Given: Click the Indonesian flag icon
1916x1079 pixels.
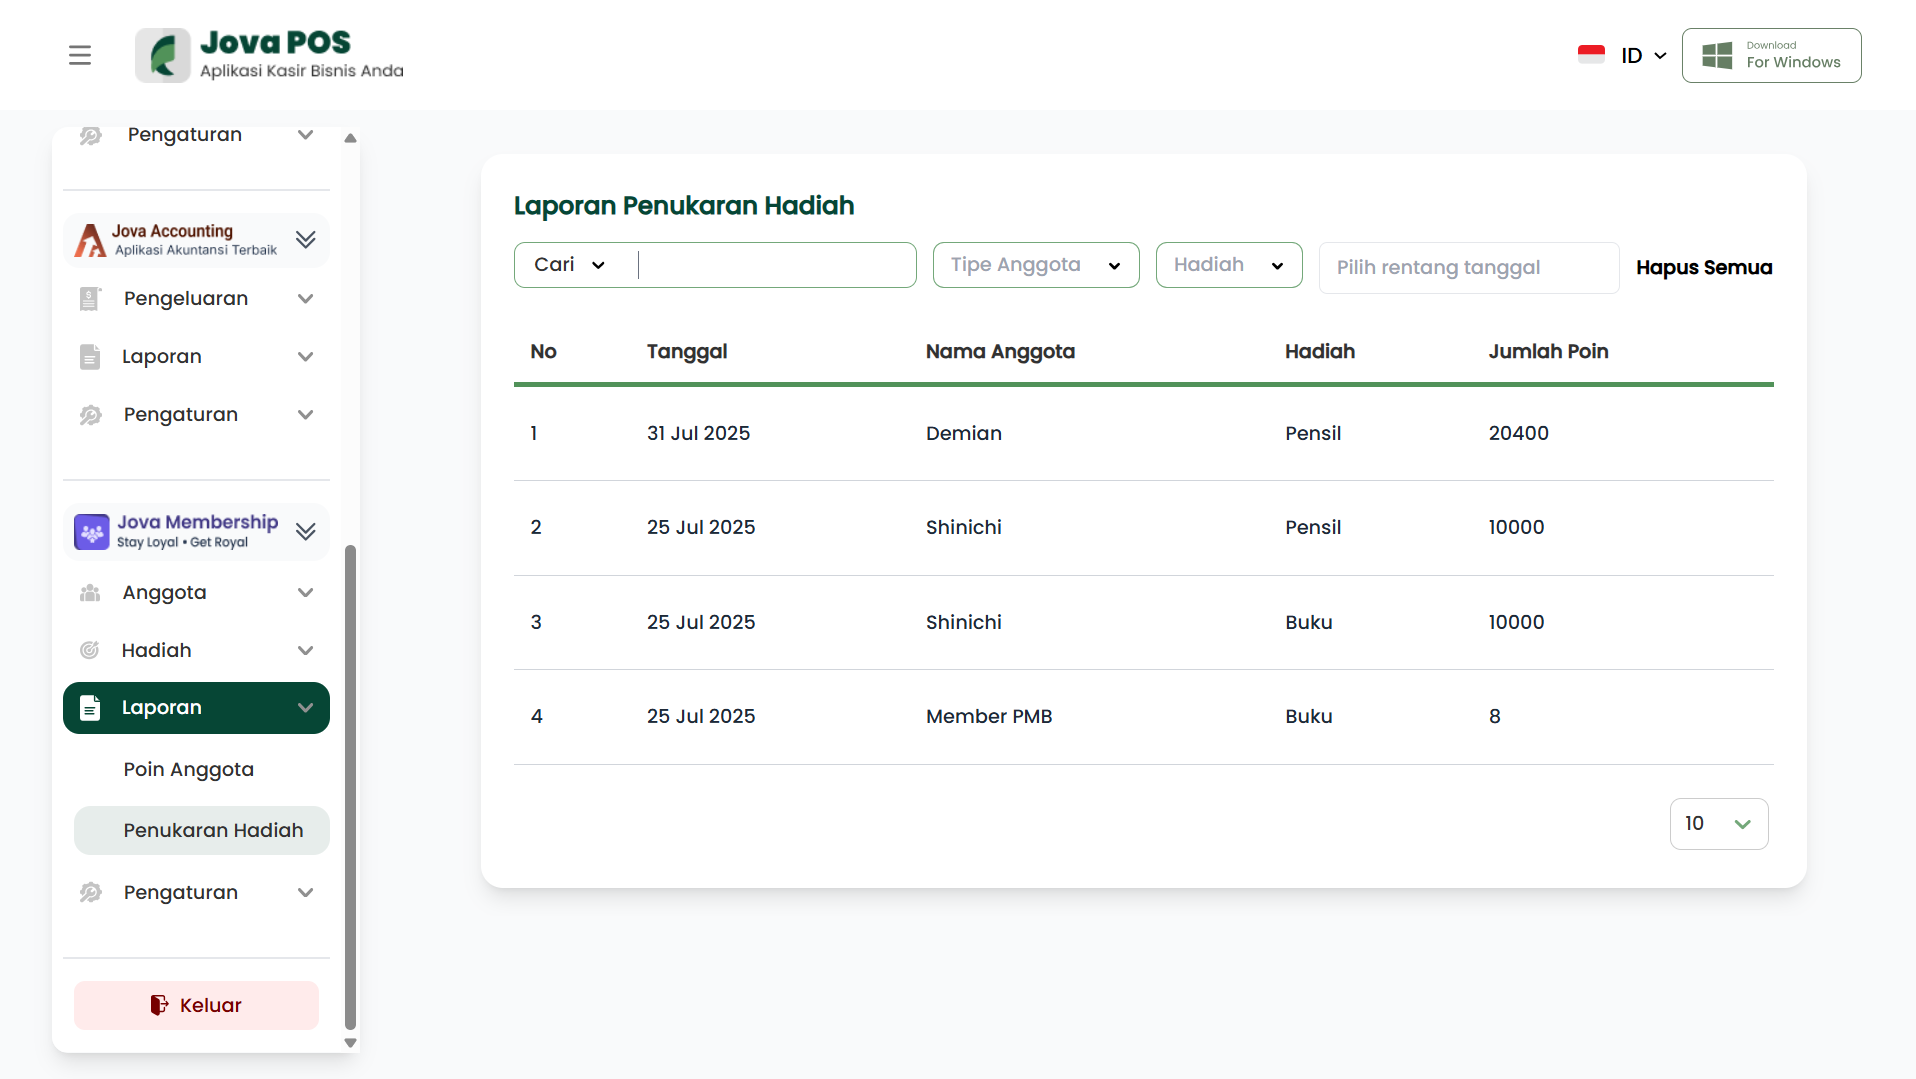Looking at the screenshot, I should (1591, 55).
